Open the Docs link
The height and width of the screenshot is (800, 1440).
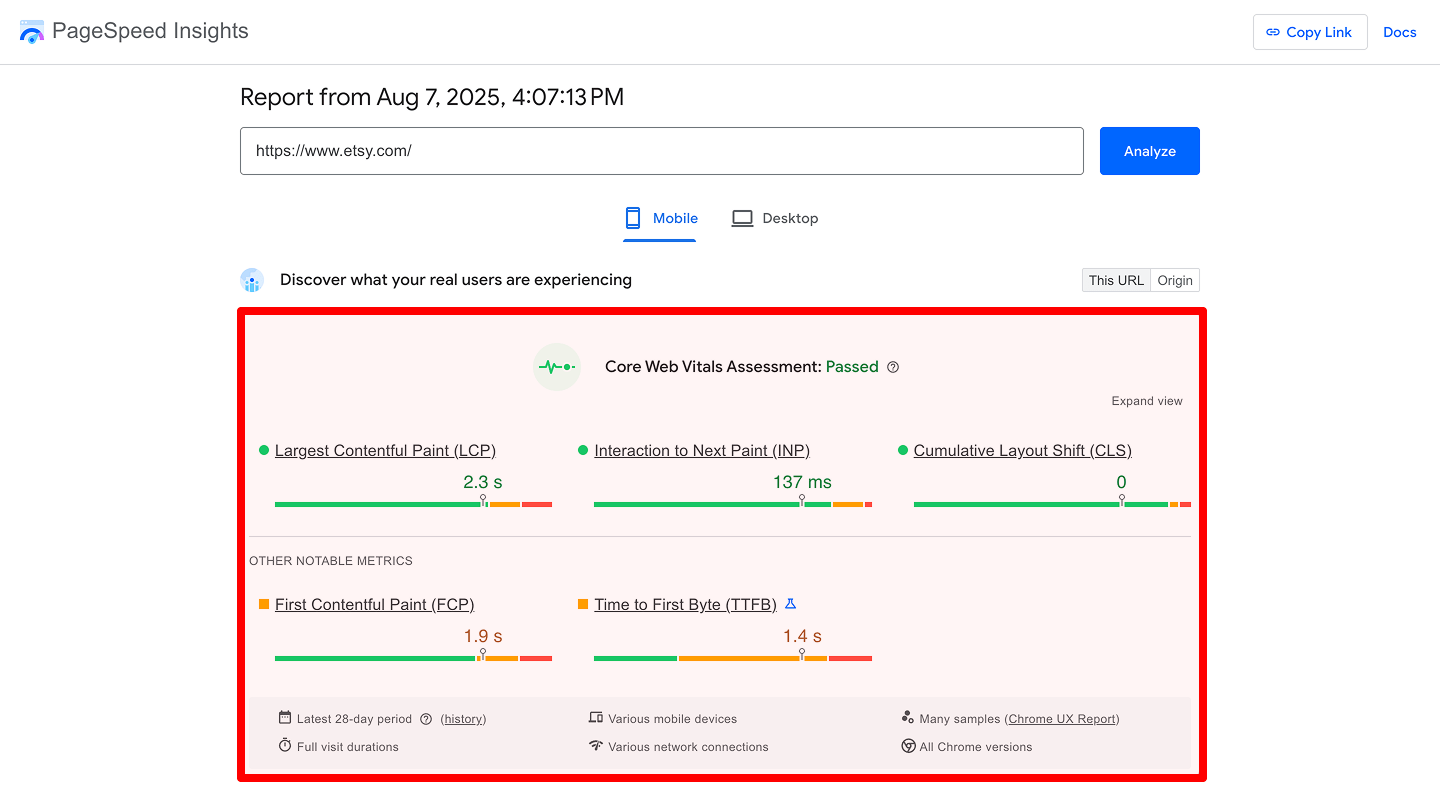(x=1399, y=32)
